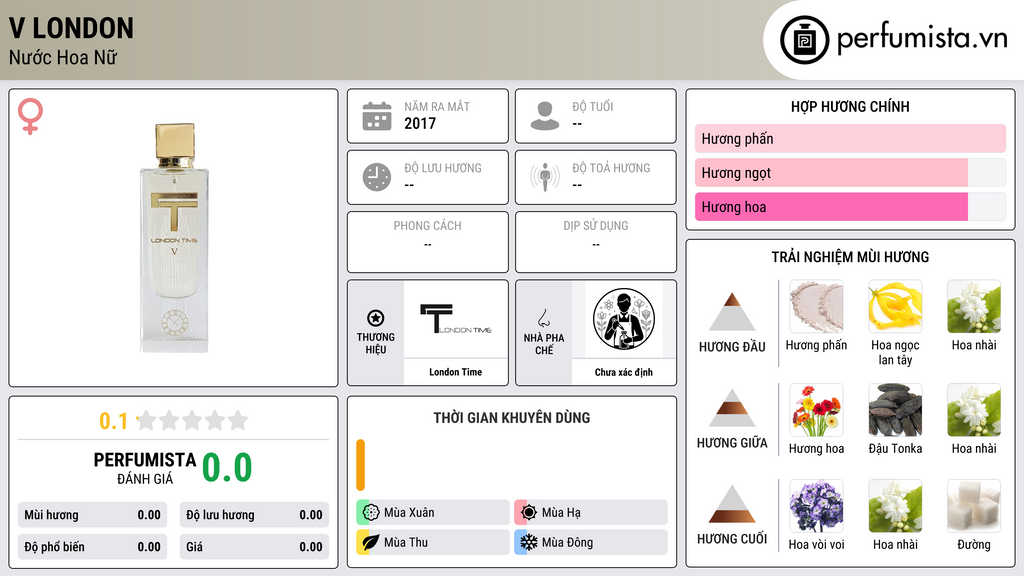This screenshot has width=1024, height=576.
Task: Click the clock icon beside Độ lưu hương
Action: click(377, 177)
